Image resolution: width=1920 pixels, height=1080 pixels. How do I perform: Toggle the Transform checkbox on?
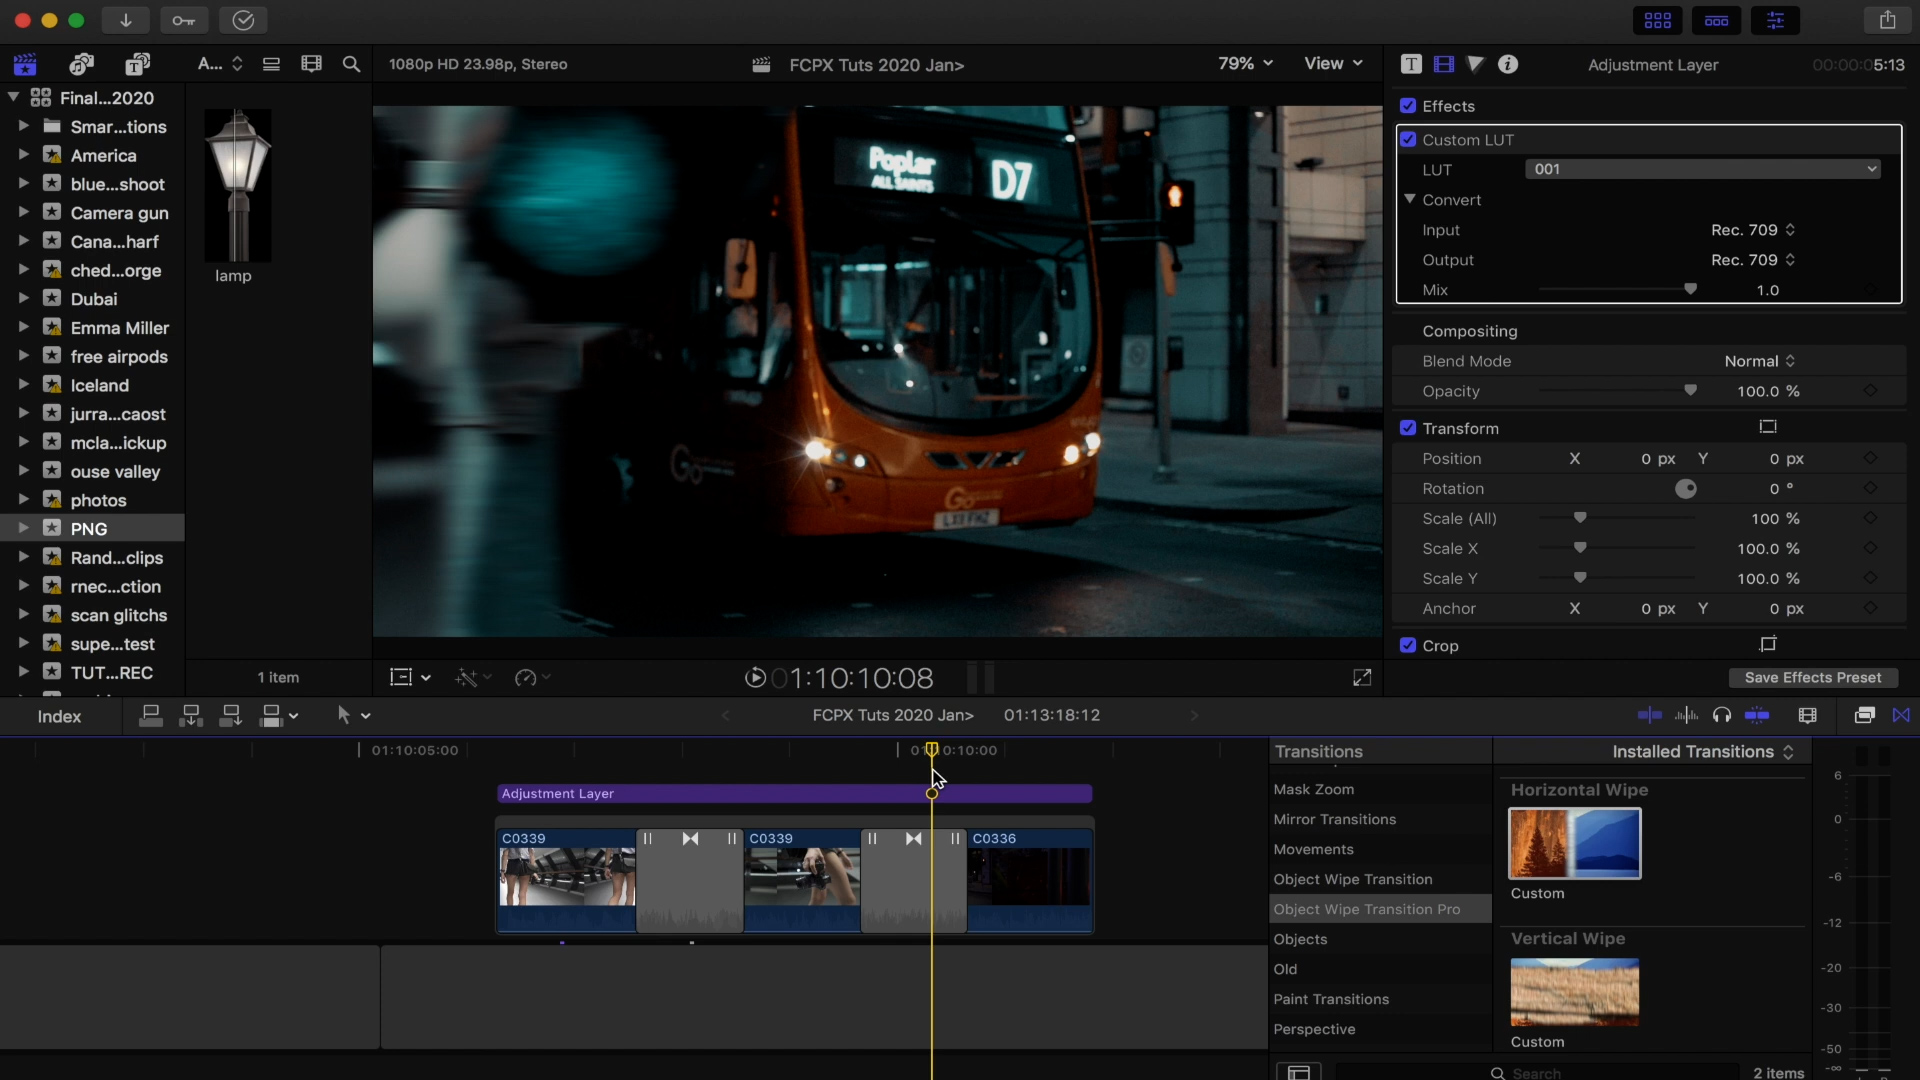point(1406,427)
